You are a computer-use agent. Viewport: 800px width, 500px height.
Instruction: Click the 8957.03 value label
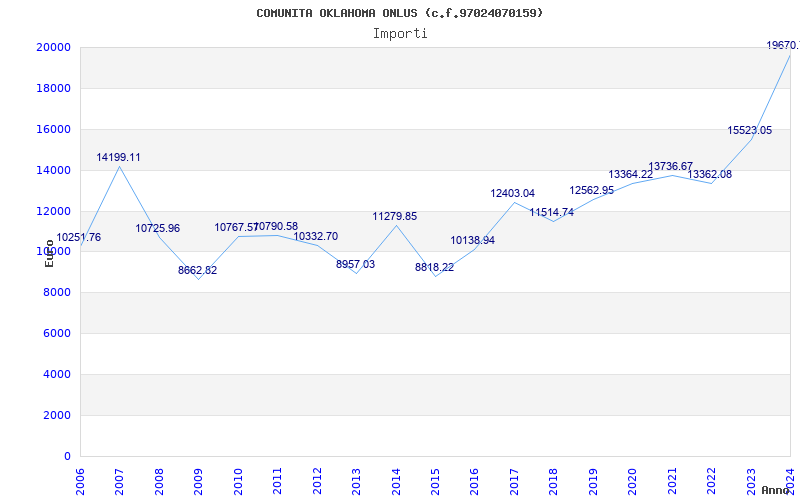(x=356, y=264)
